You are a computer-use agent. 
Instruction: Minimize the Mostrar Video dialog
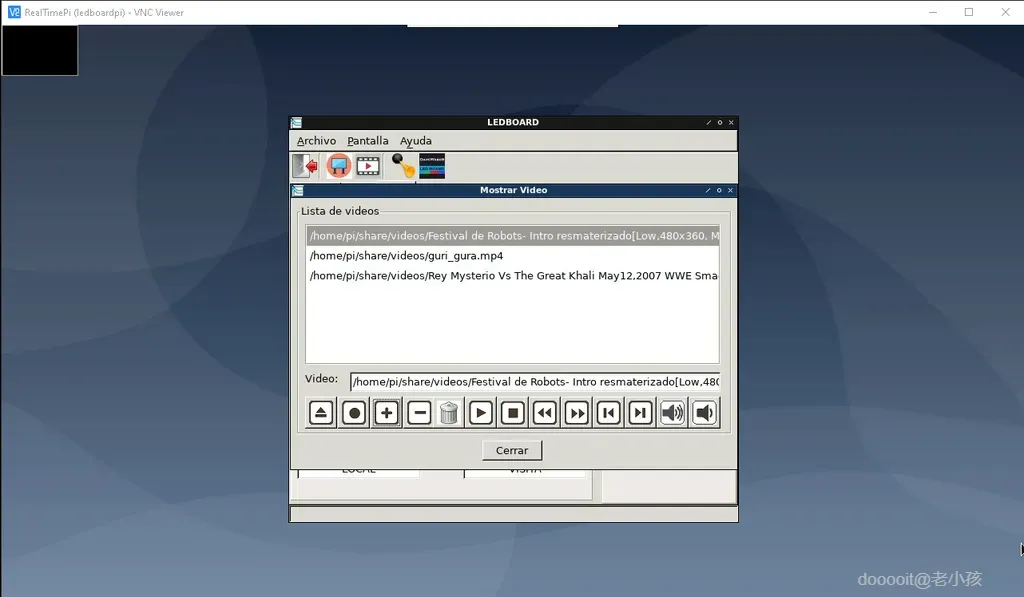(708, 190)
